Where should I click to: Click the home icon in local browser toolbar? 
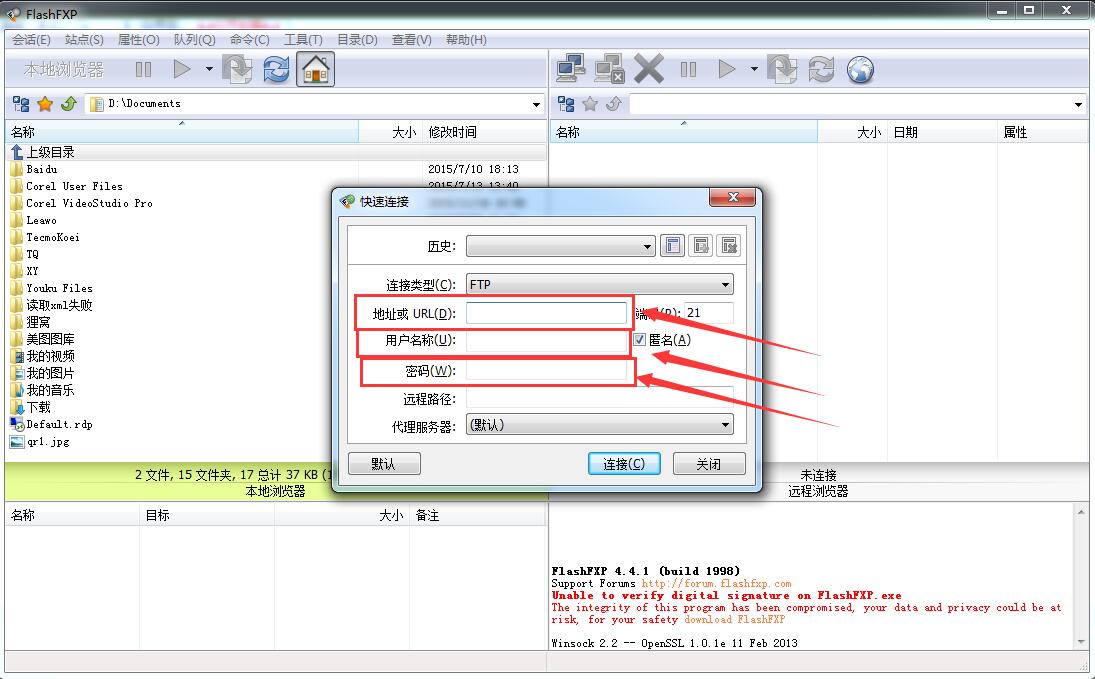click(x=315, y=69)
